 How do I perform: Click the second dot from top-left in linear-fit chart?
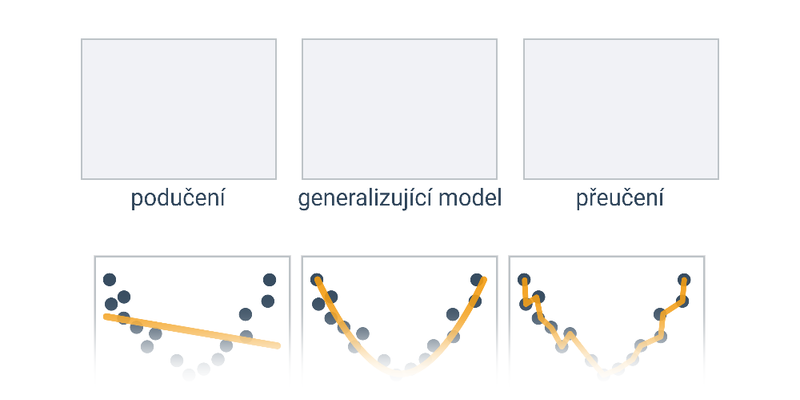[x=123, y=296]
